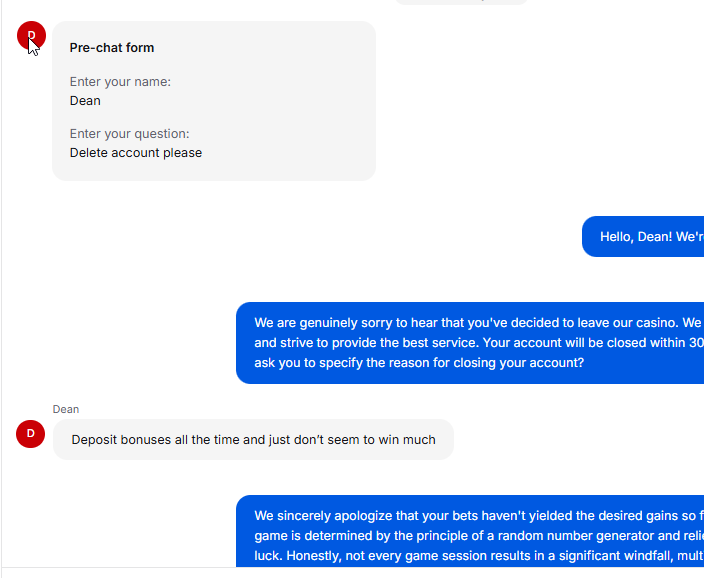
Task: Click the 'Enter your name:' label
Action: [120, 82]
